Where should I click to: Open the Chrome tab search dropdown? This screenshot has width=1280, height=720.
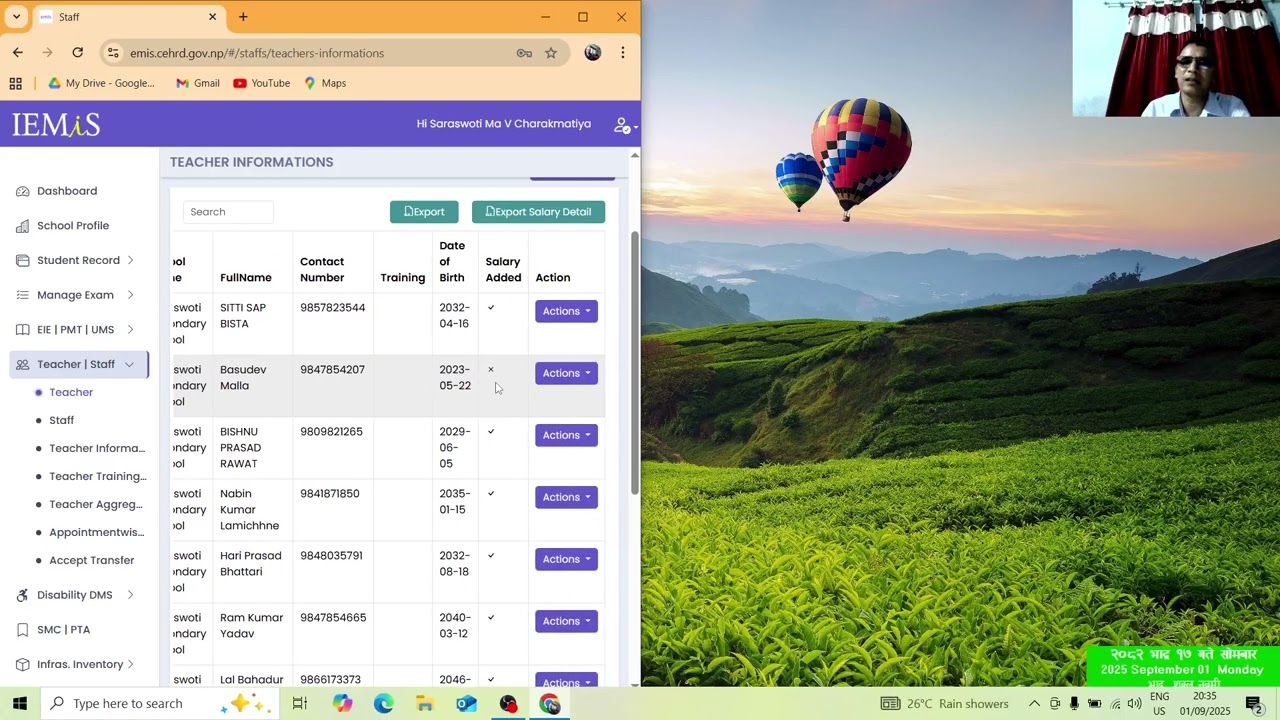click(16, 17)
